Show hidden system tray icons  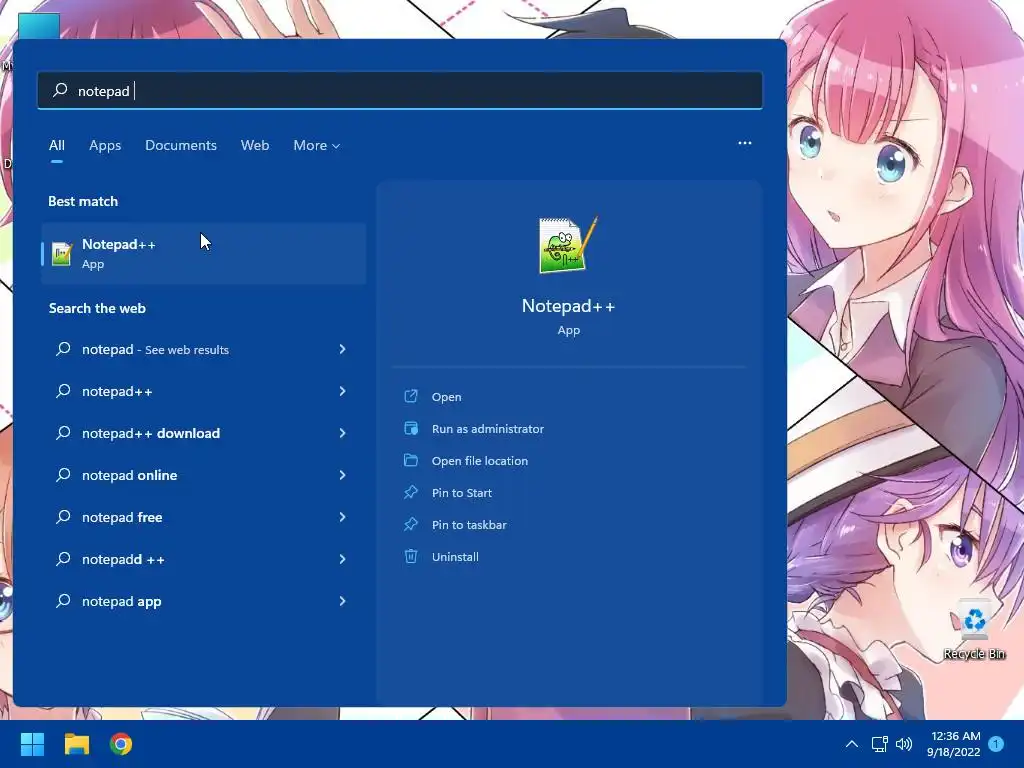852,744
